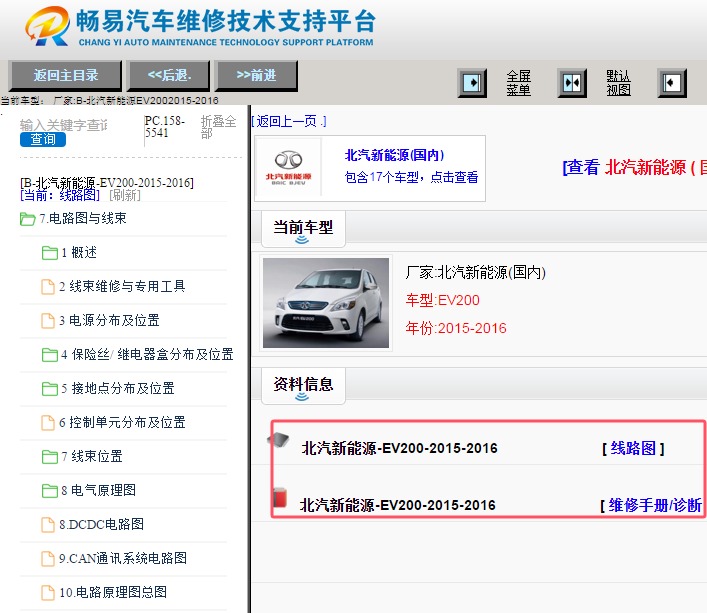Click the 北汽新能源(国内) brand link
Viewport: 707px width, 613px height.
[x=395, y=155]
